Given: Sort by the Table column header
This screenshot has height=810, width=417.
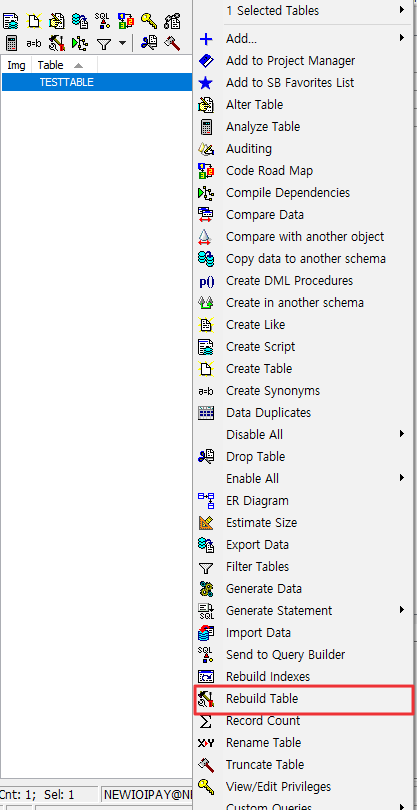Looking at the screenshot, I should tap(65, 65).
